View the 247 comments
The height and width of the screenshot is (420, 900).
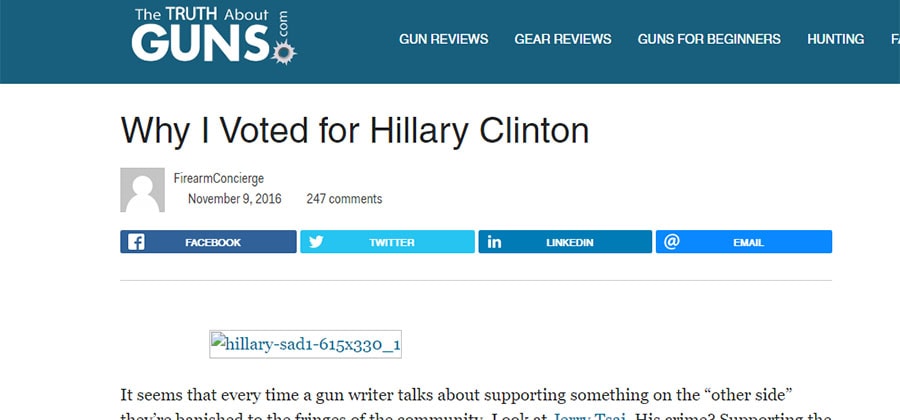click(344, 199)
